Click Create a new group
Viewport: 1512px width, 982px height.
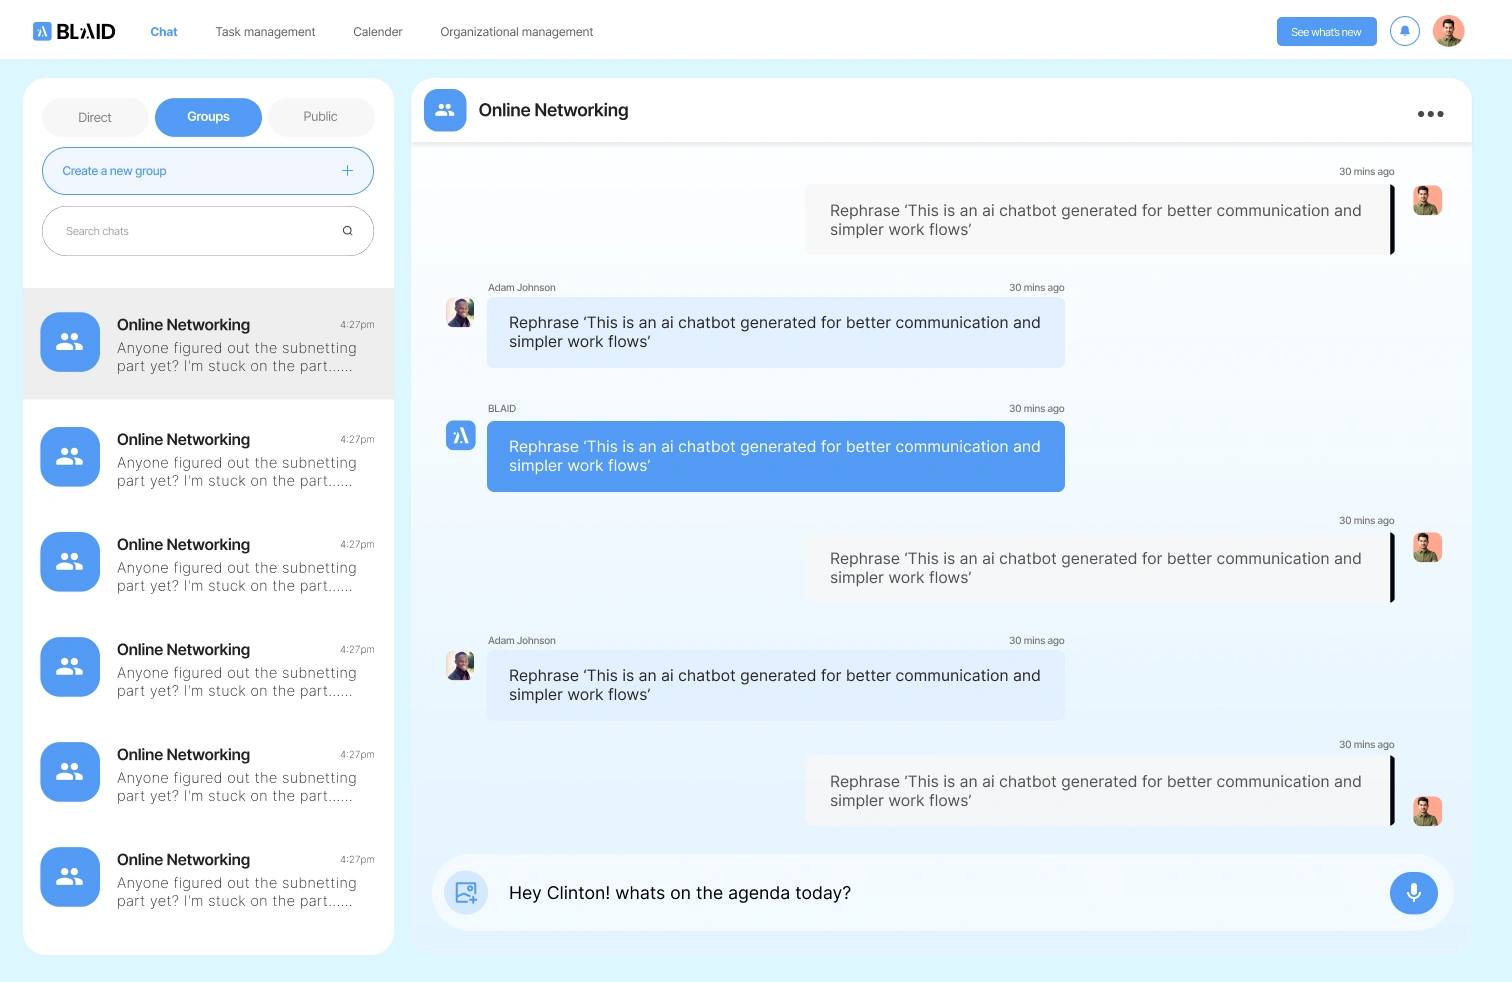[x=114, y=170]
